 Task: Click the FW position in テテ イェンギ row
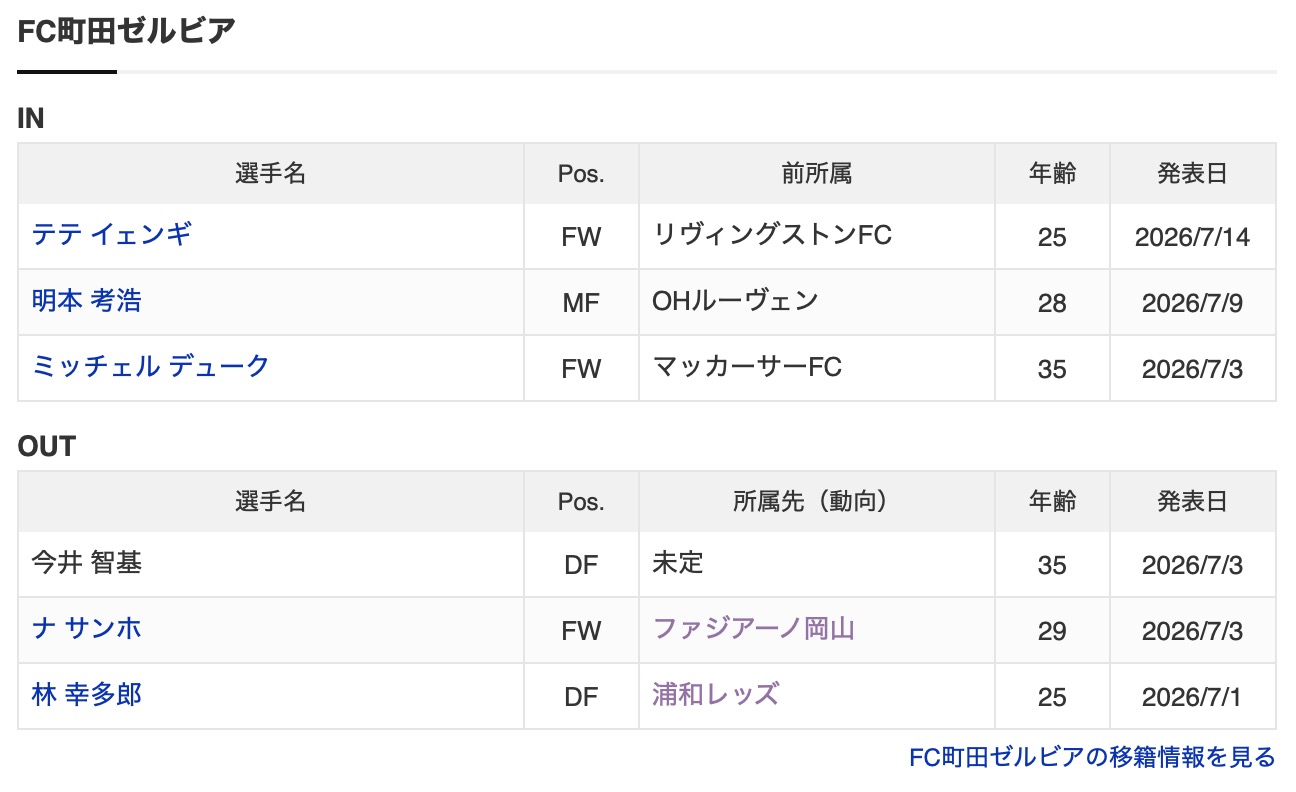581,238
